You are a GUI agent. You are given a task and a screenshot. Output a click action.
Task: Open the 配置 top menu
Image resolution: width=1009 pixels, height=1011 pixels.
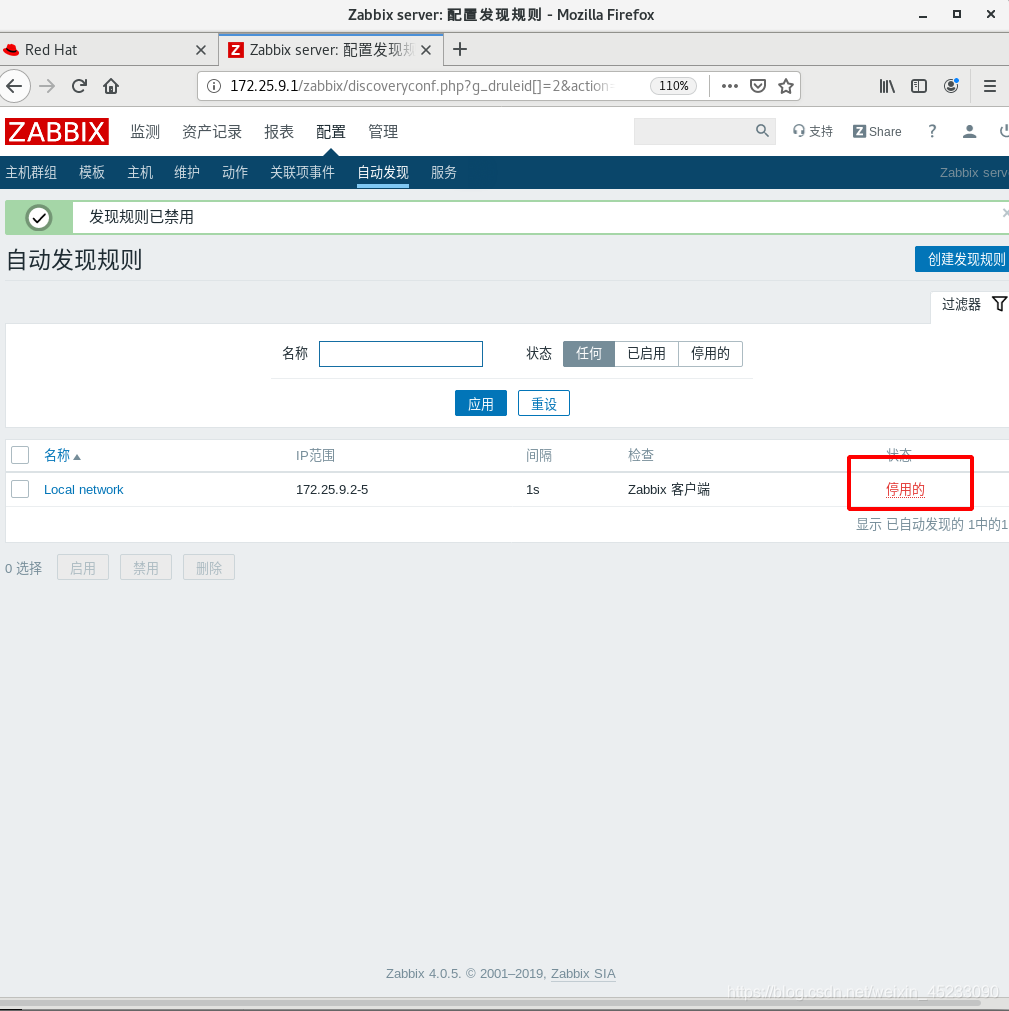pos(331,132)
